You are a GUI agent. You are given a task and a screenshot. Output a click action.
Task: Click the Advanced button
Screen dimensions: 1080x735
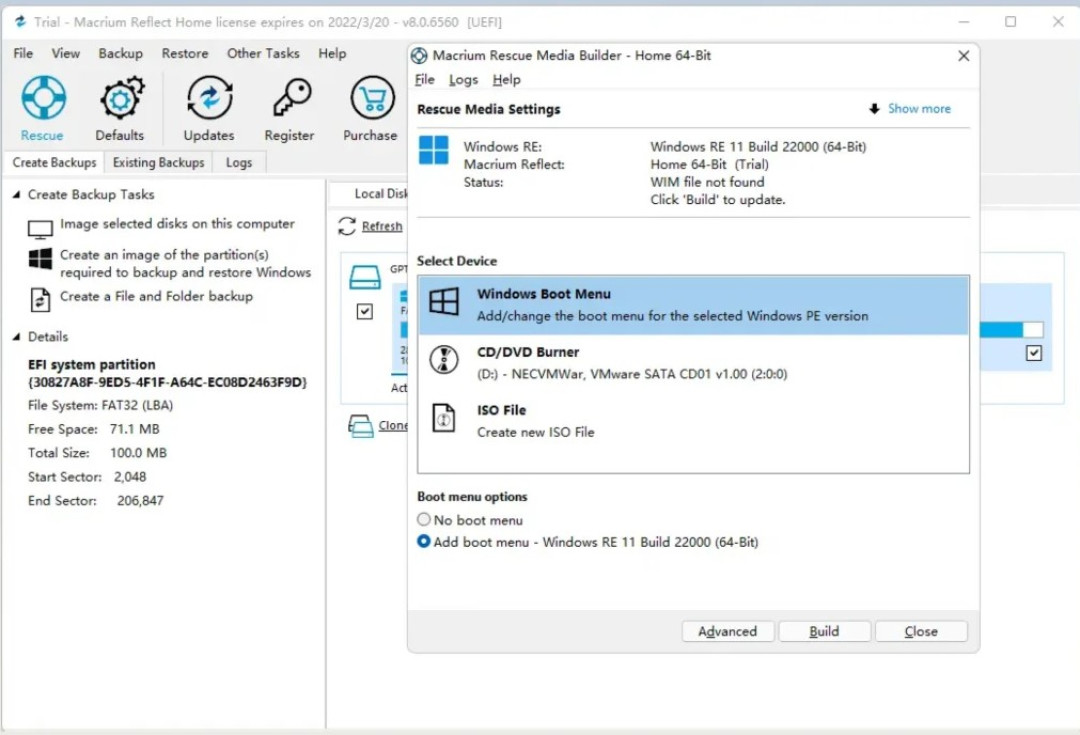(727, 631)
